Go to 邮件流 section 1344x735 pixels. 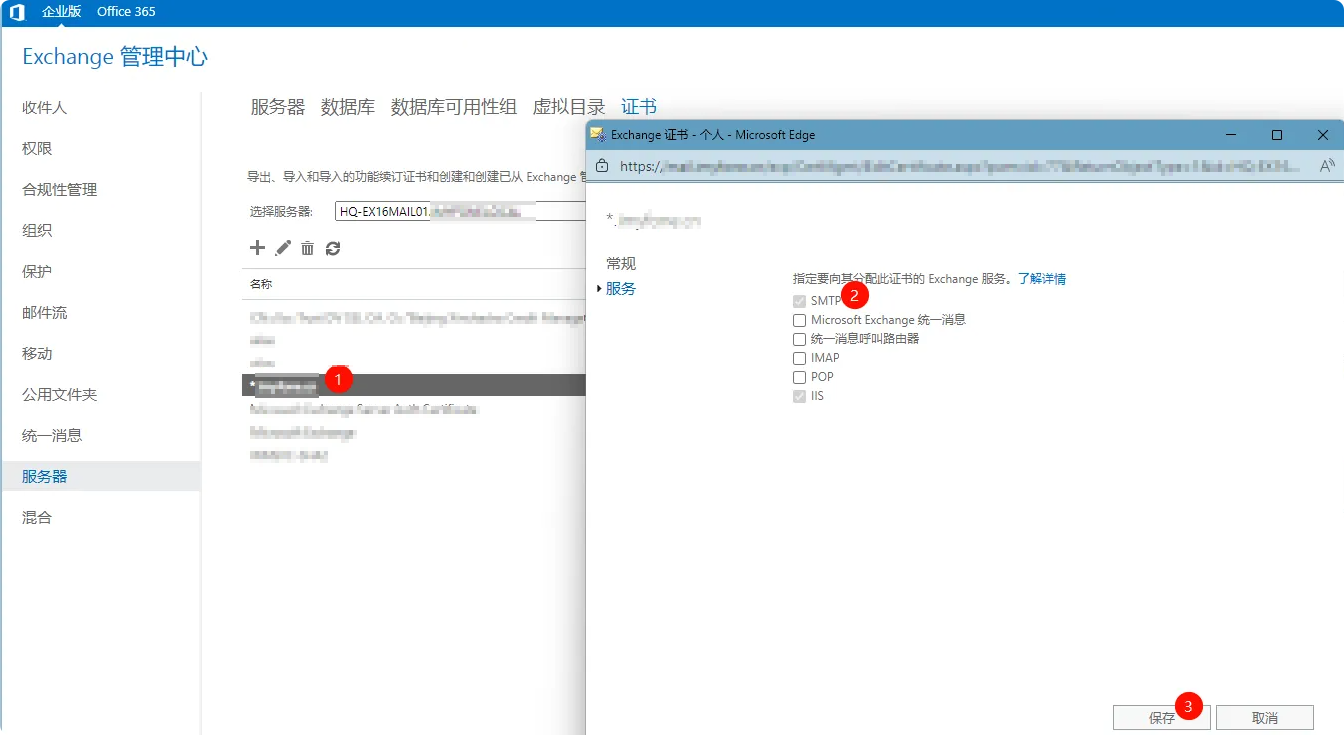[x=45, y=312]
